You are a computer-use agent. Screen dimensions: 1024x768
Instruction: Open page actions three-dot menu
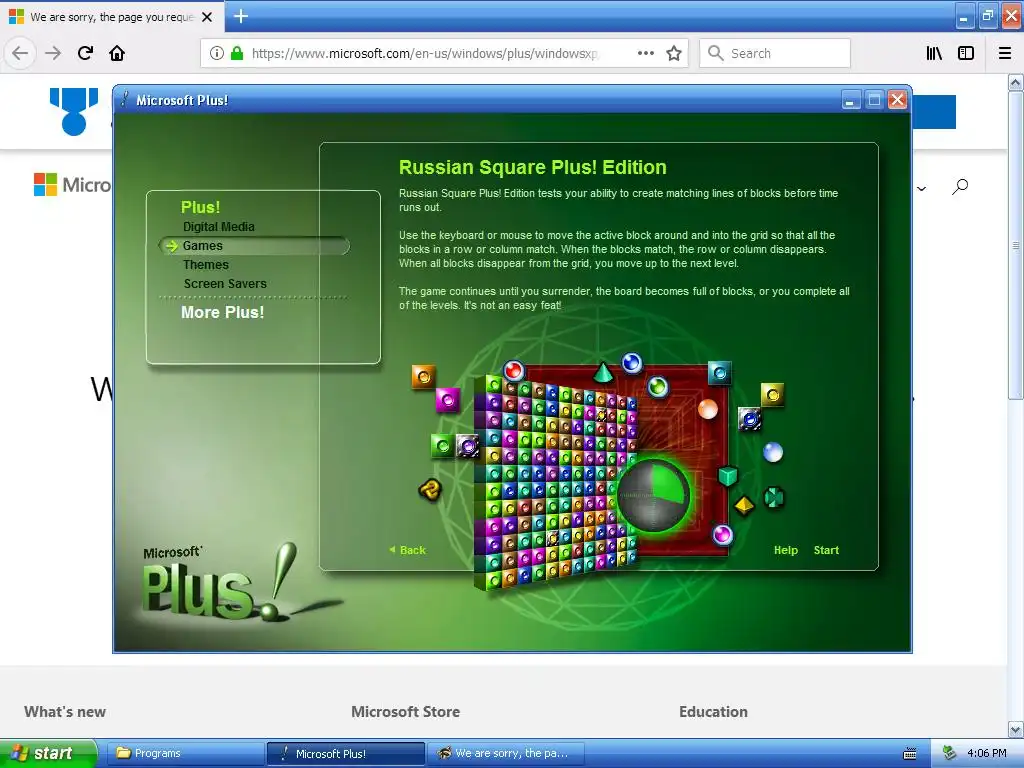click(x=645, y=53)
